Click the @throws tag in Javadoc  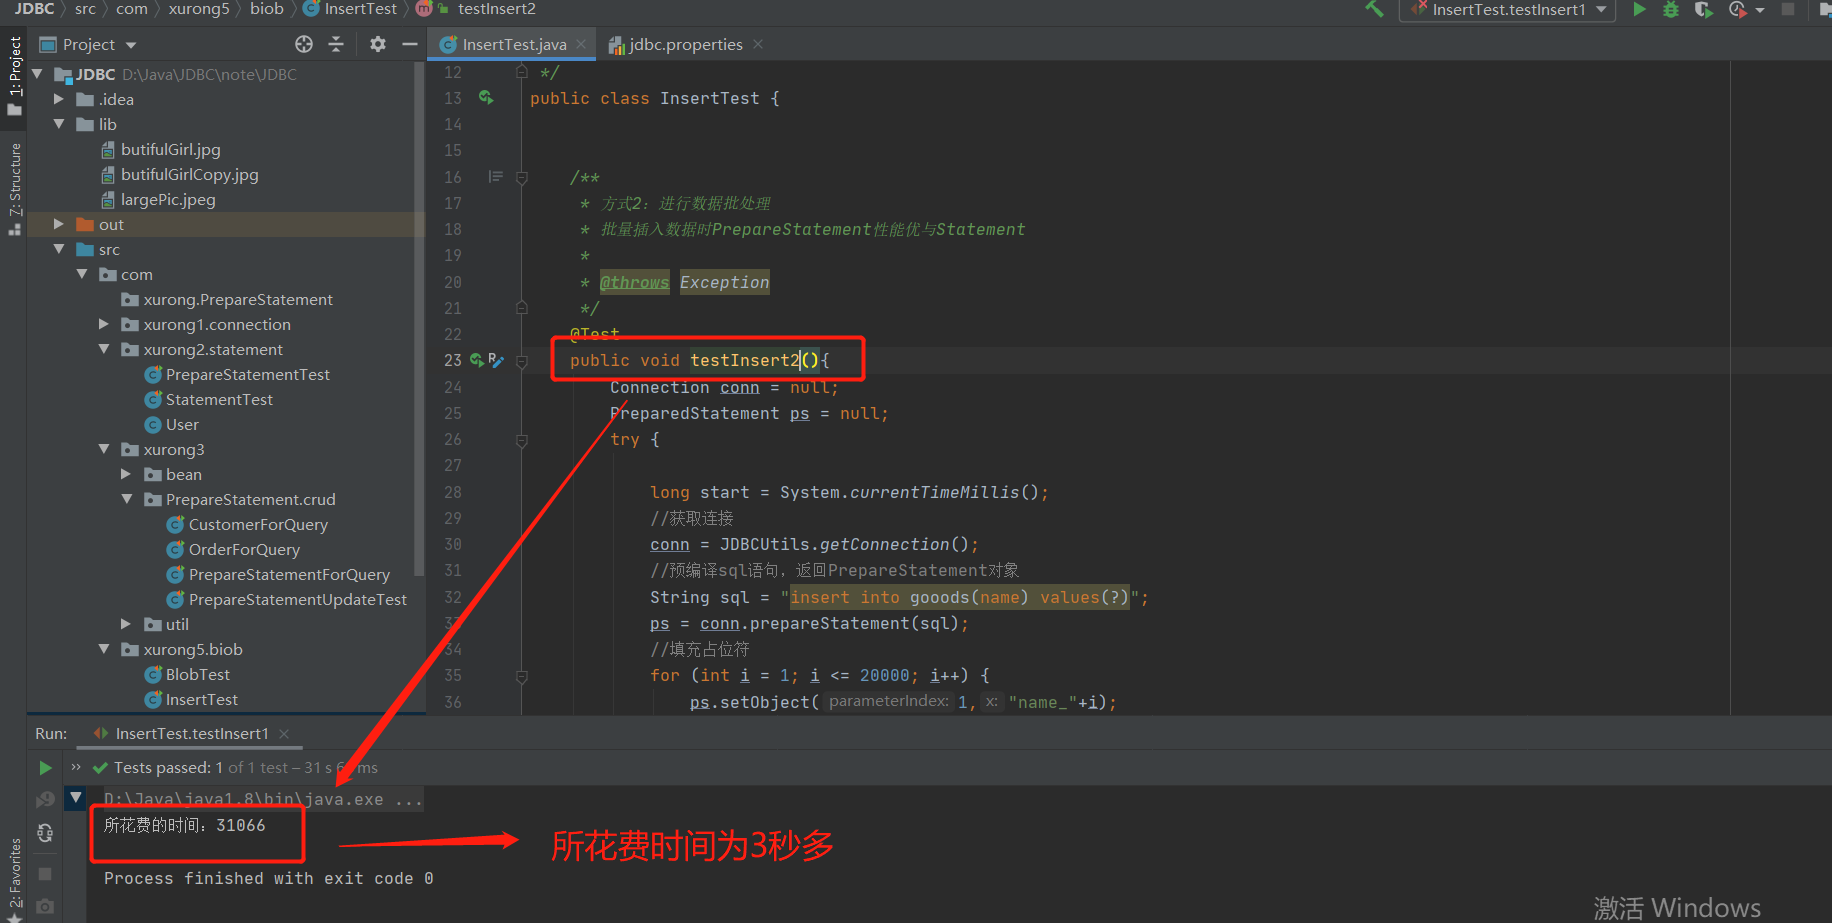[634, 282]
